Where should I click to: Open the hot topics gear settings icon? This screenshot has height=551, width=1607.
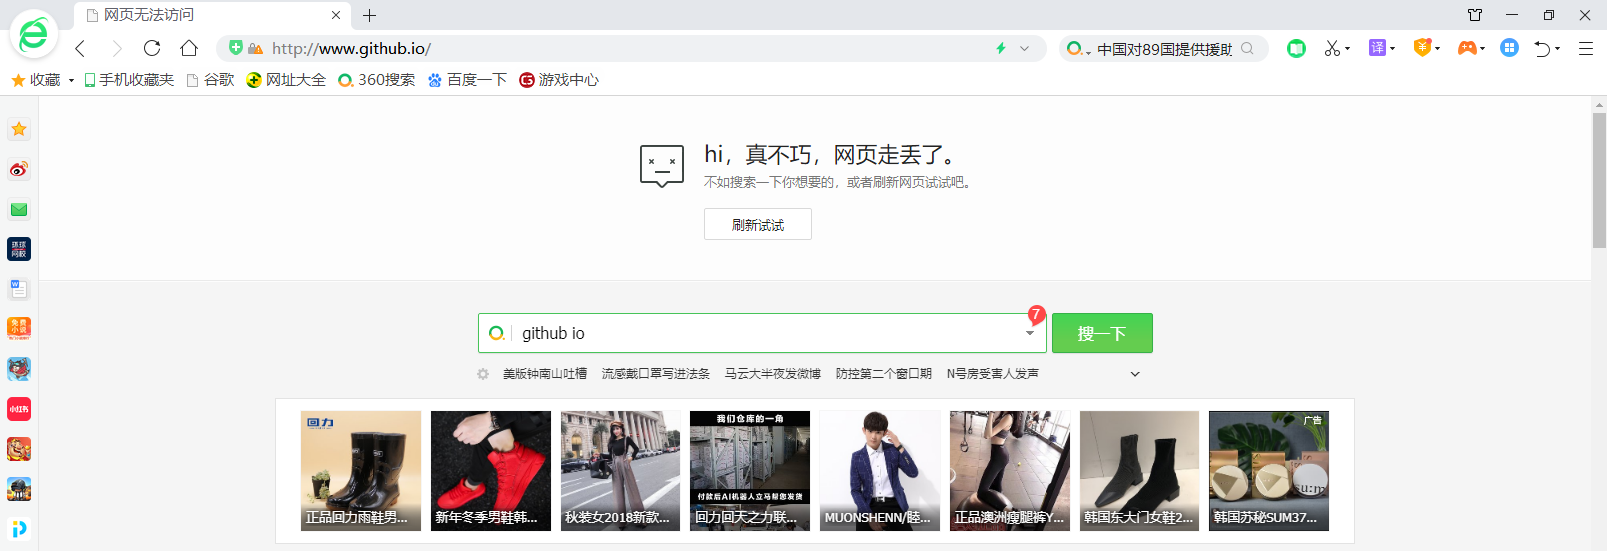click(x=483, y=374)
